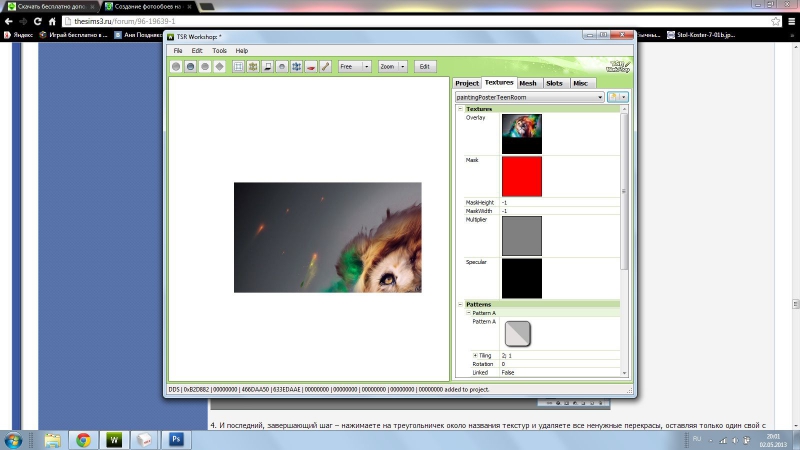Click the yellow wireframe mesh icon
Viewport: 800px width, 450px height.
coord(253,66)
